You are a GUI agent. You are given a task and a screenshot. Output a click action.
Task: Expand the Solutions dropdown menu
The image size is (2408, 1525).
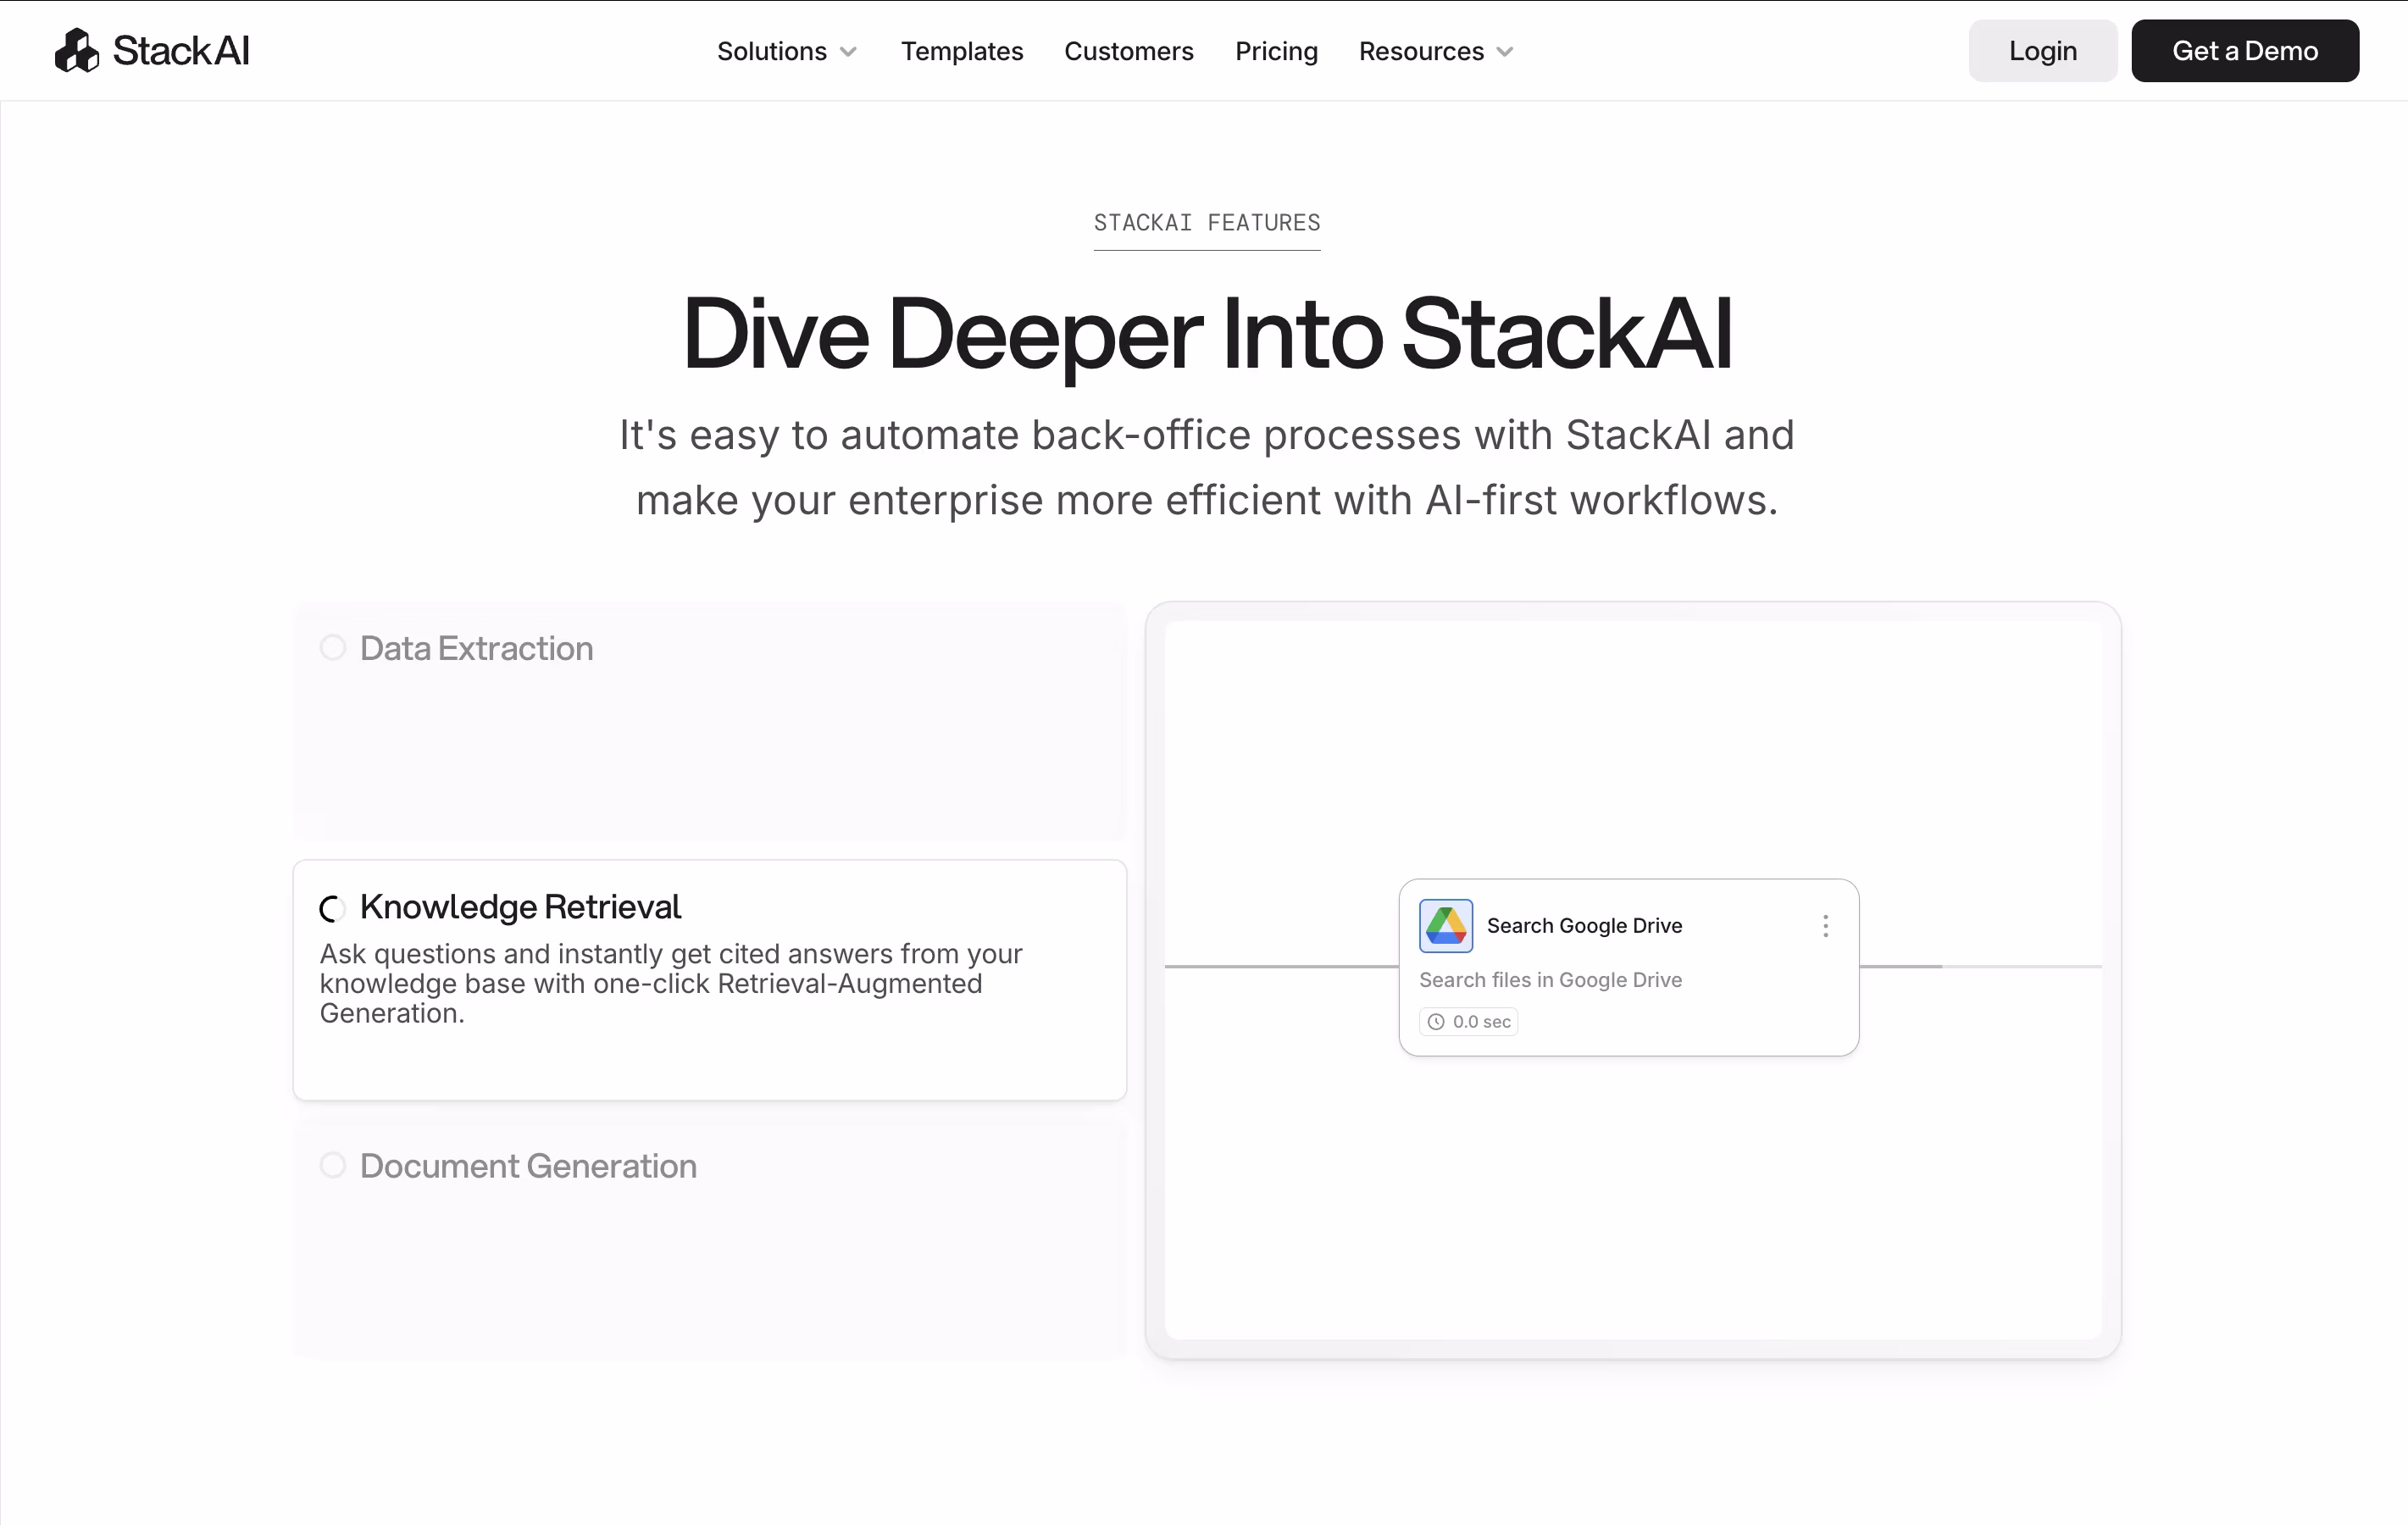[771, 51]
